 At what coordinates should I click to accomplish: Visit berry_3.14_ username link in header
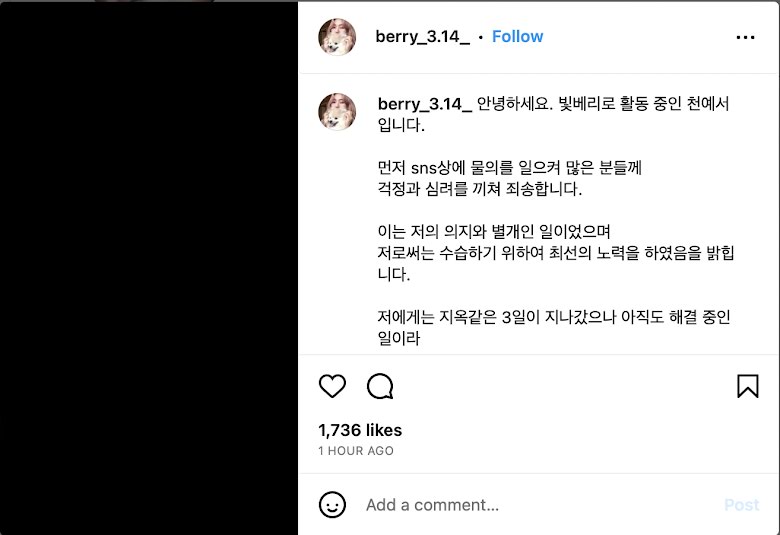[422, 37]
